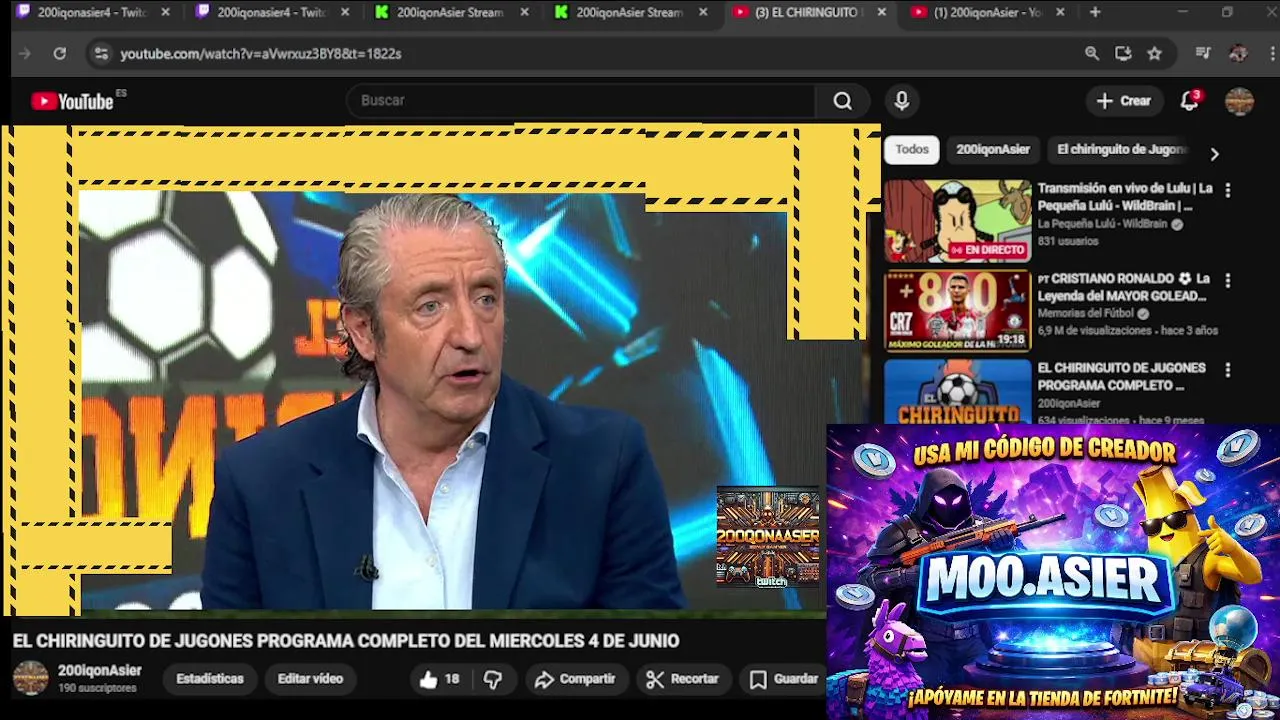This screenshot has width=1280, height=720.
Task: Click the Compartir share button
Action: pyautogui.click(x=575, y=679)
